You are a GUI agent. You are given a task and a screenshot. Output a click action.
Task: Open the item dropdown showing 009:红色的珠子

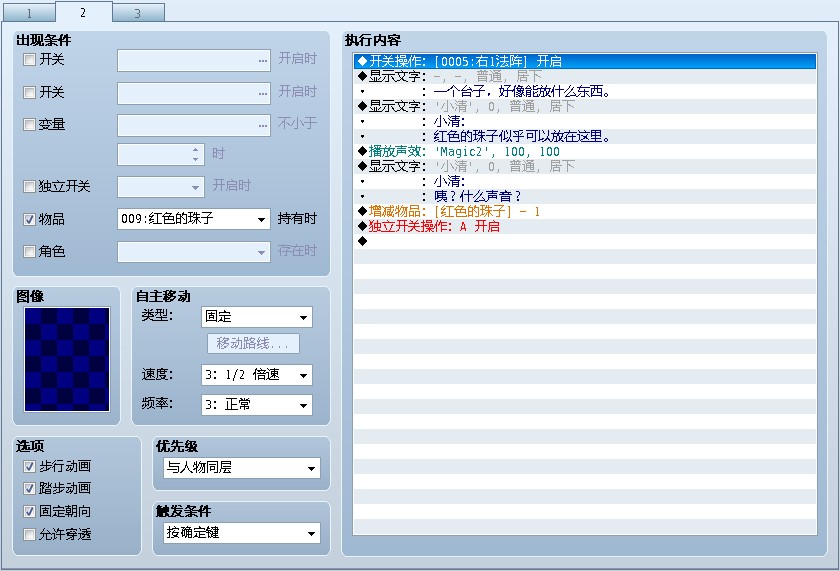(194, 219)
